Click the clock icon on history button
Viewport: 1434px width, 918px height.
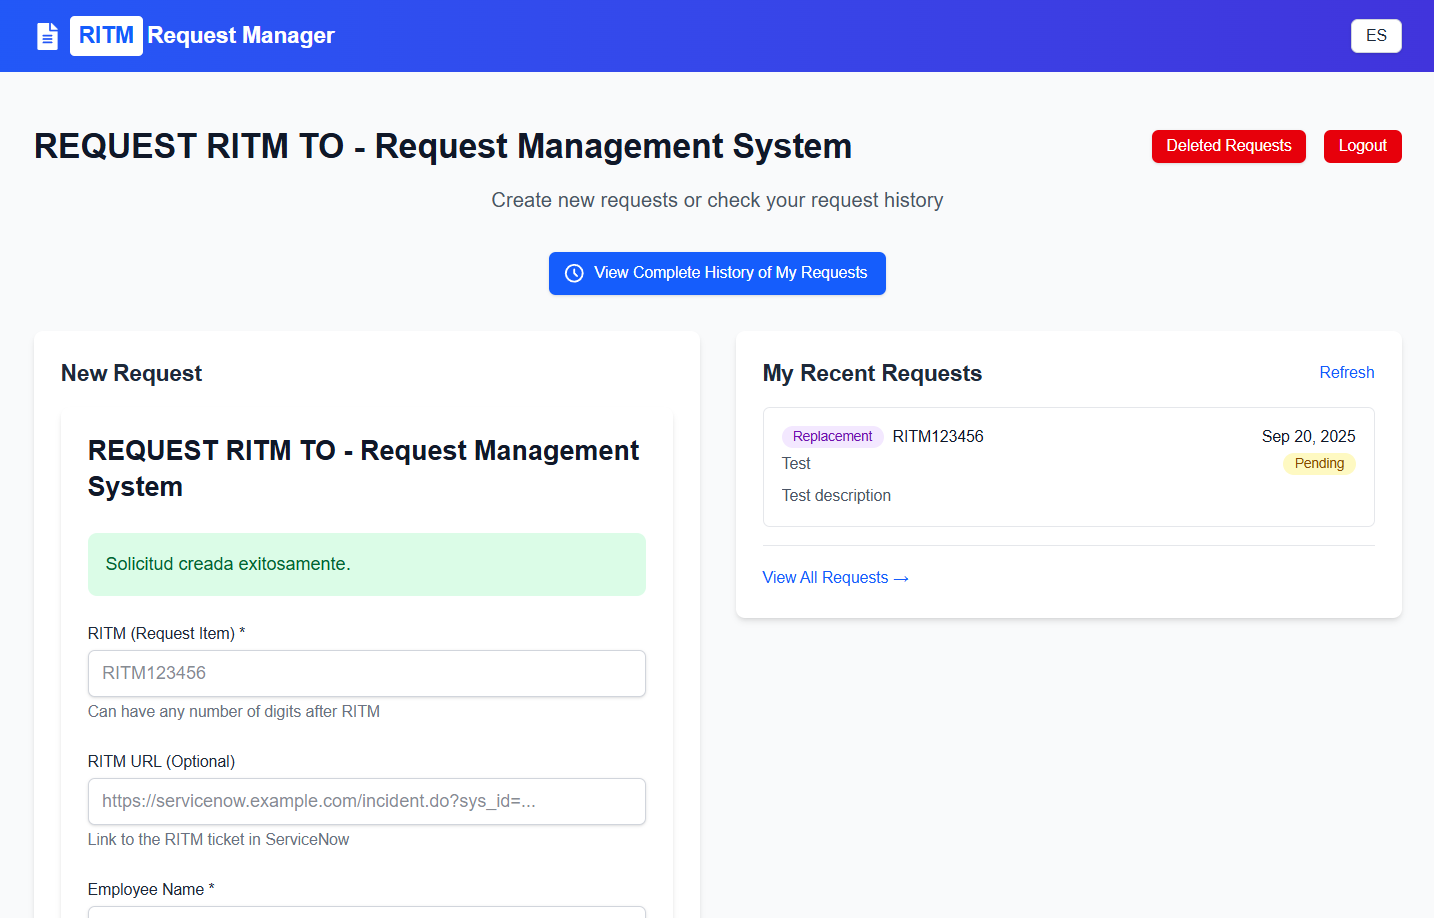(574, 273)
